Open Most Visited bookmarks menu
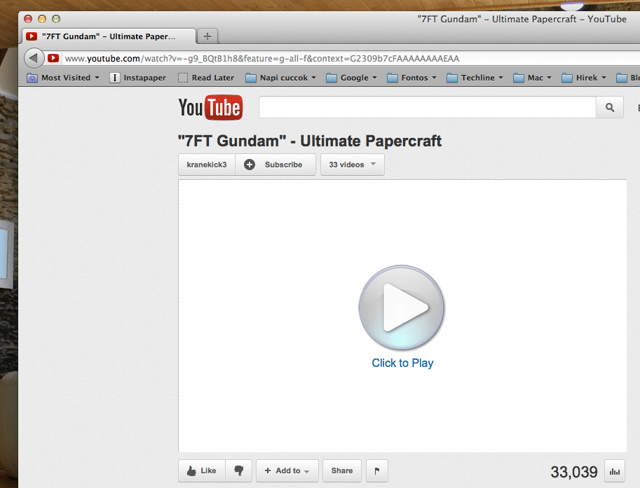The height and width of the screenshot is (488, 640). pyautogui.click(x=63, y=78)
